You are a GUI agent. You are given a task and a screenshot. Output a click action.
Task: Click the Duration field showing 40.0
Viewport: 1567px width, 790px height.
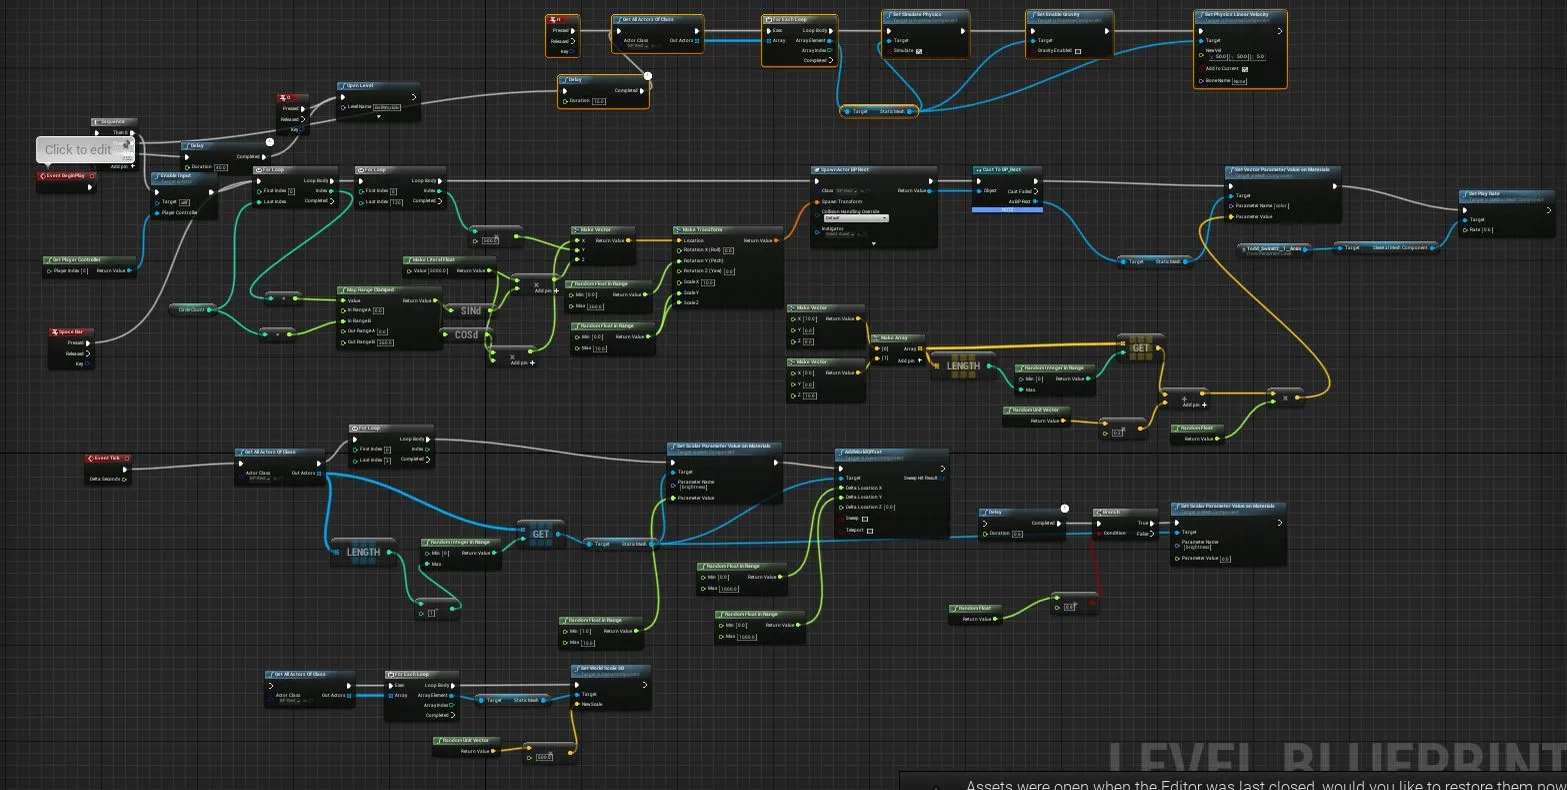tap(221, 167)
